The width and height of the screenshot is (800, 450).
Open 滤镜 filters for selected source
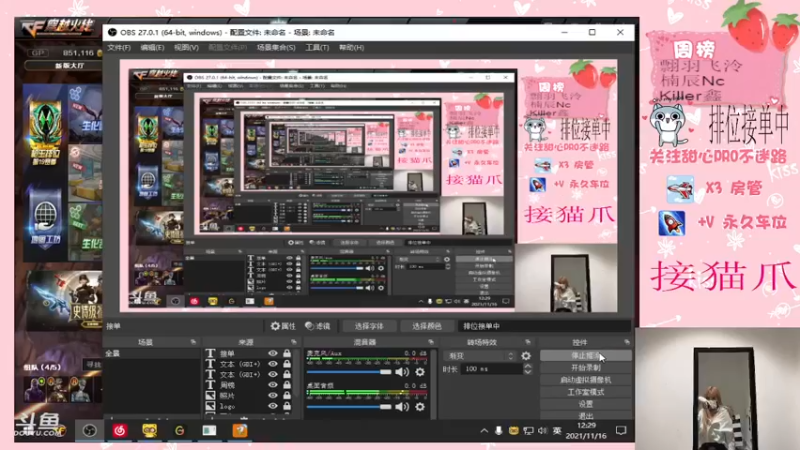pos(318,326)
